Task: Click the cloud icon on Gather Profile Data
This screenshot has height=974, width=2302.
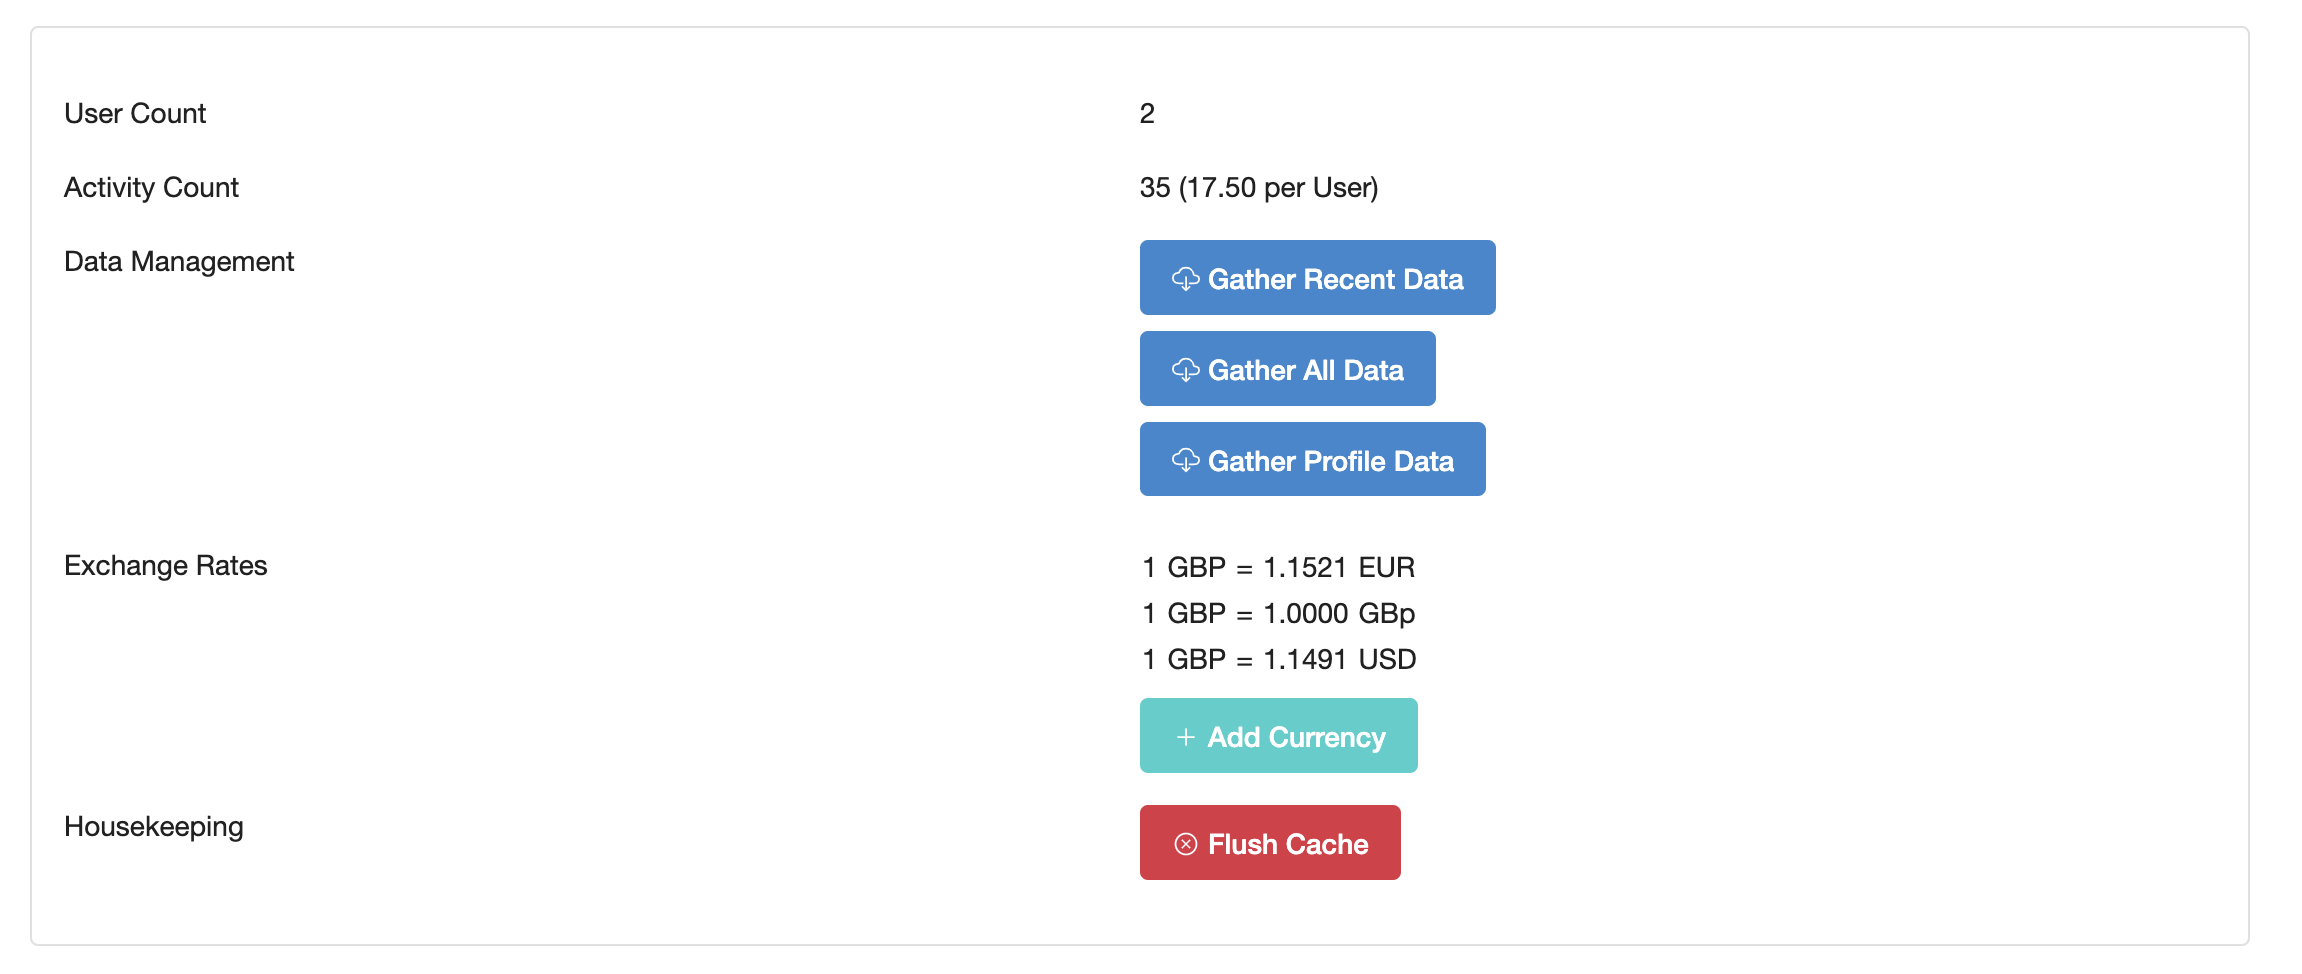Action: tap(1186, 461)
